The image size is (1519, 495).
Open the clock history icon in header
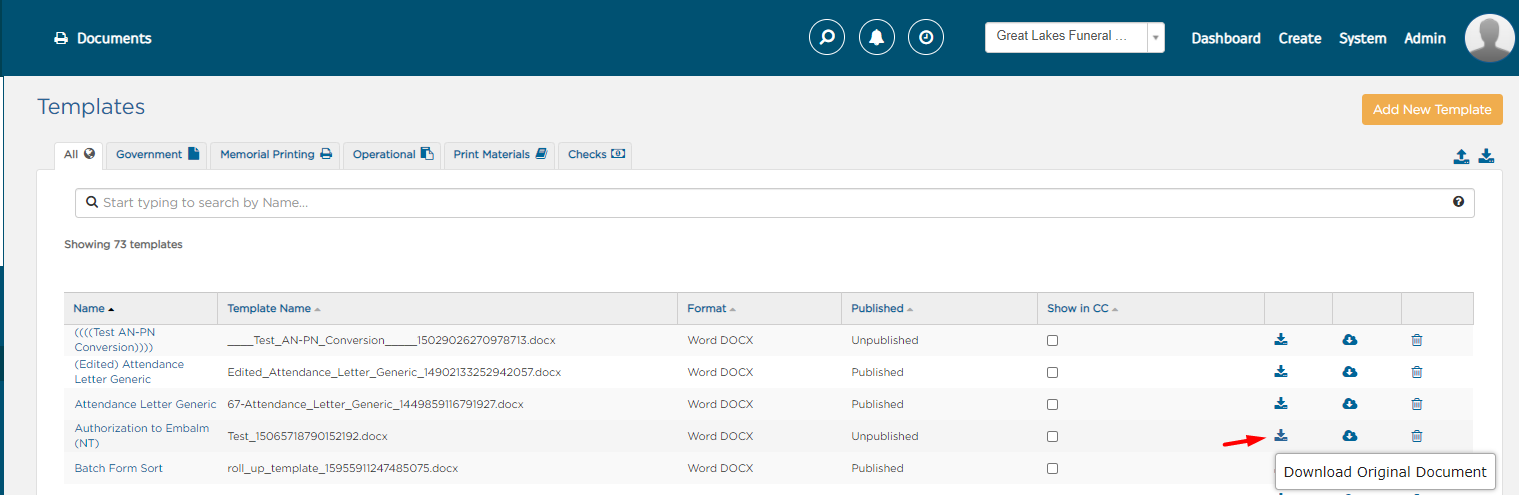pos(926,37)
